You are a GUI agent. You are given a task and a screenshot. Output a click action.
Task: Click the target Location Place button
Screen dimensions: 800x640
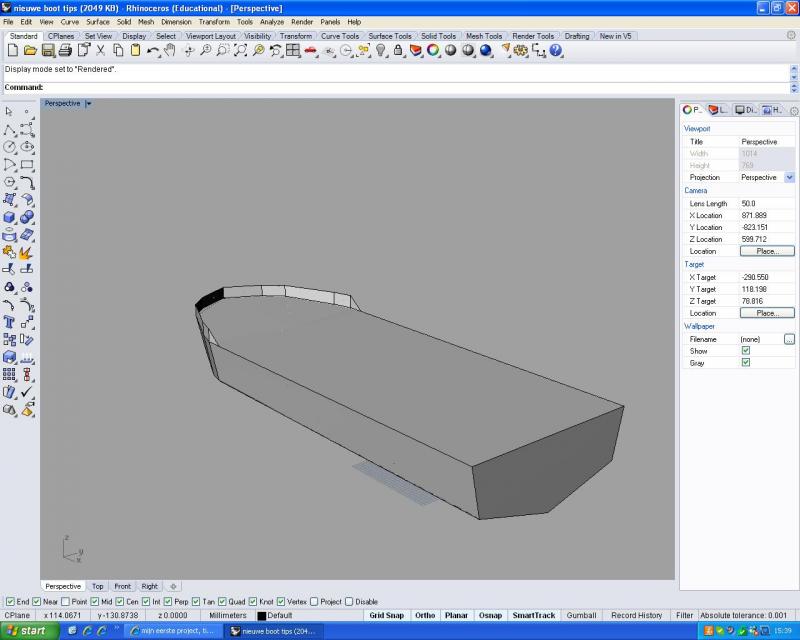click(767, 313)
